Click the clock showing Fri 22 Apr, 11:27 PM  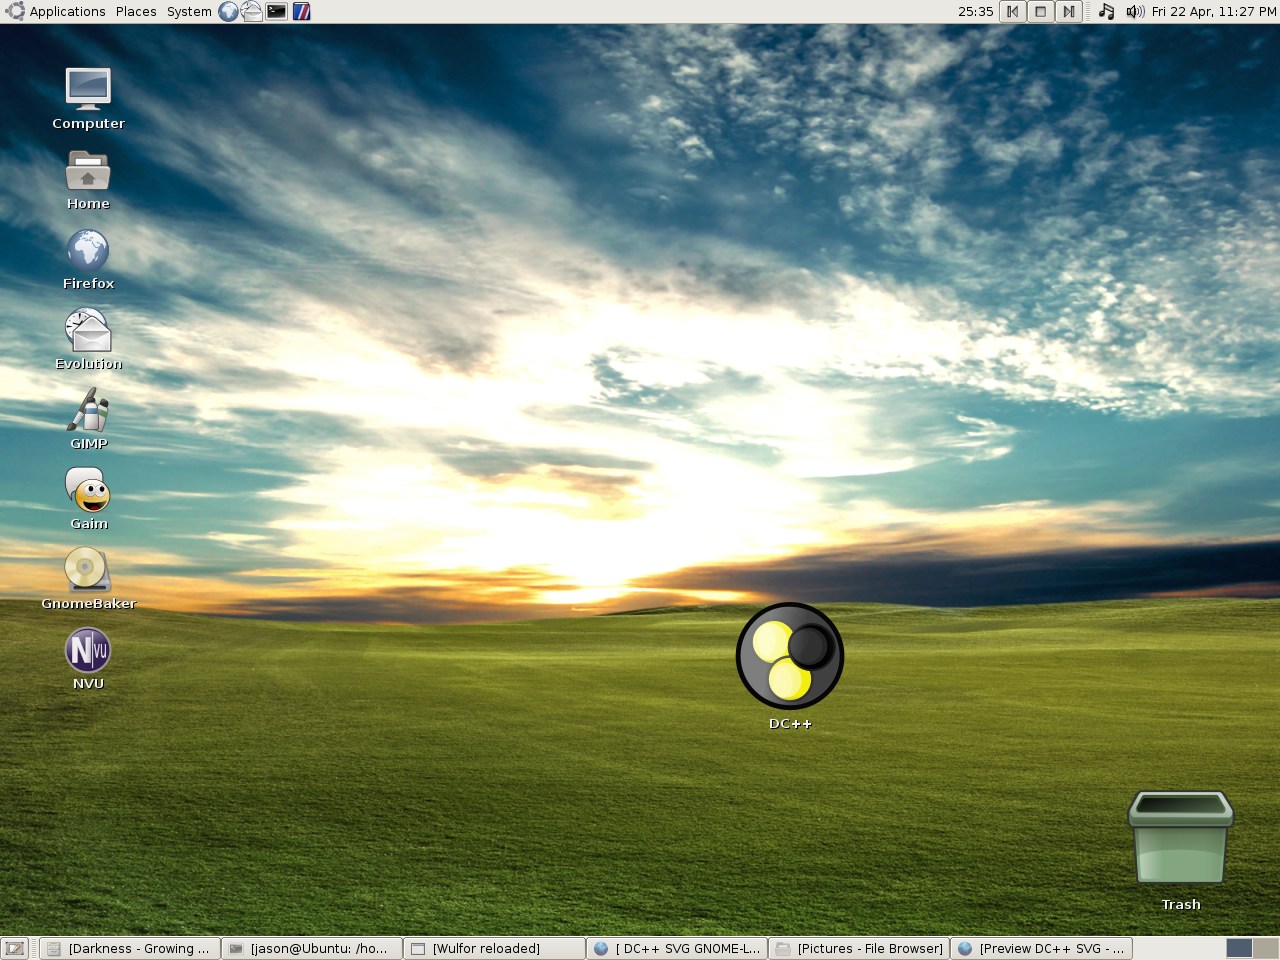1213,12
